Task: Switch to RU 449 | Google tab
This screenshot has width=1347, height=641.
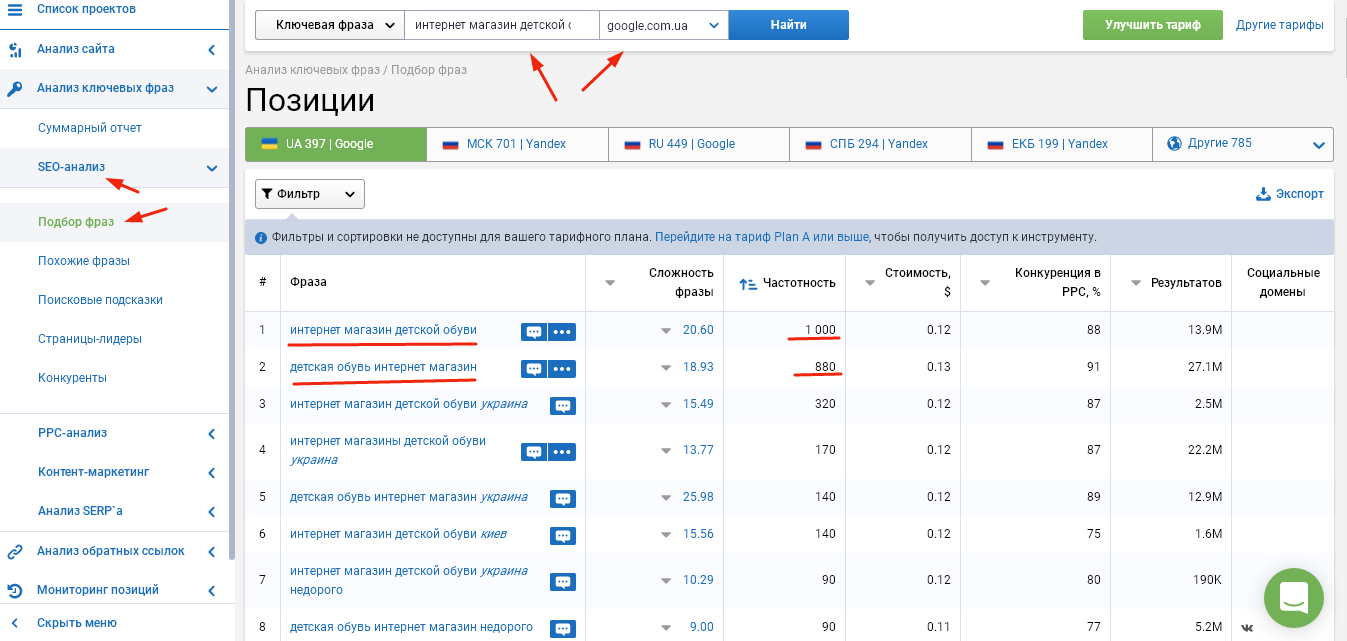Action: (x=699, y=144)
